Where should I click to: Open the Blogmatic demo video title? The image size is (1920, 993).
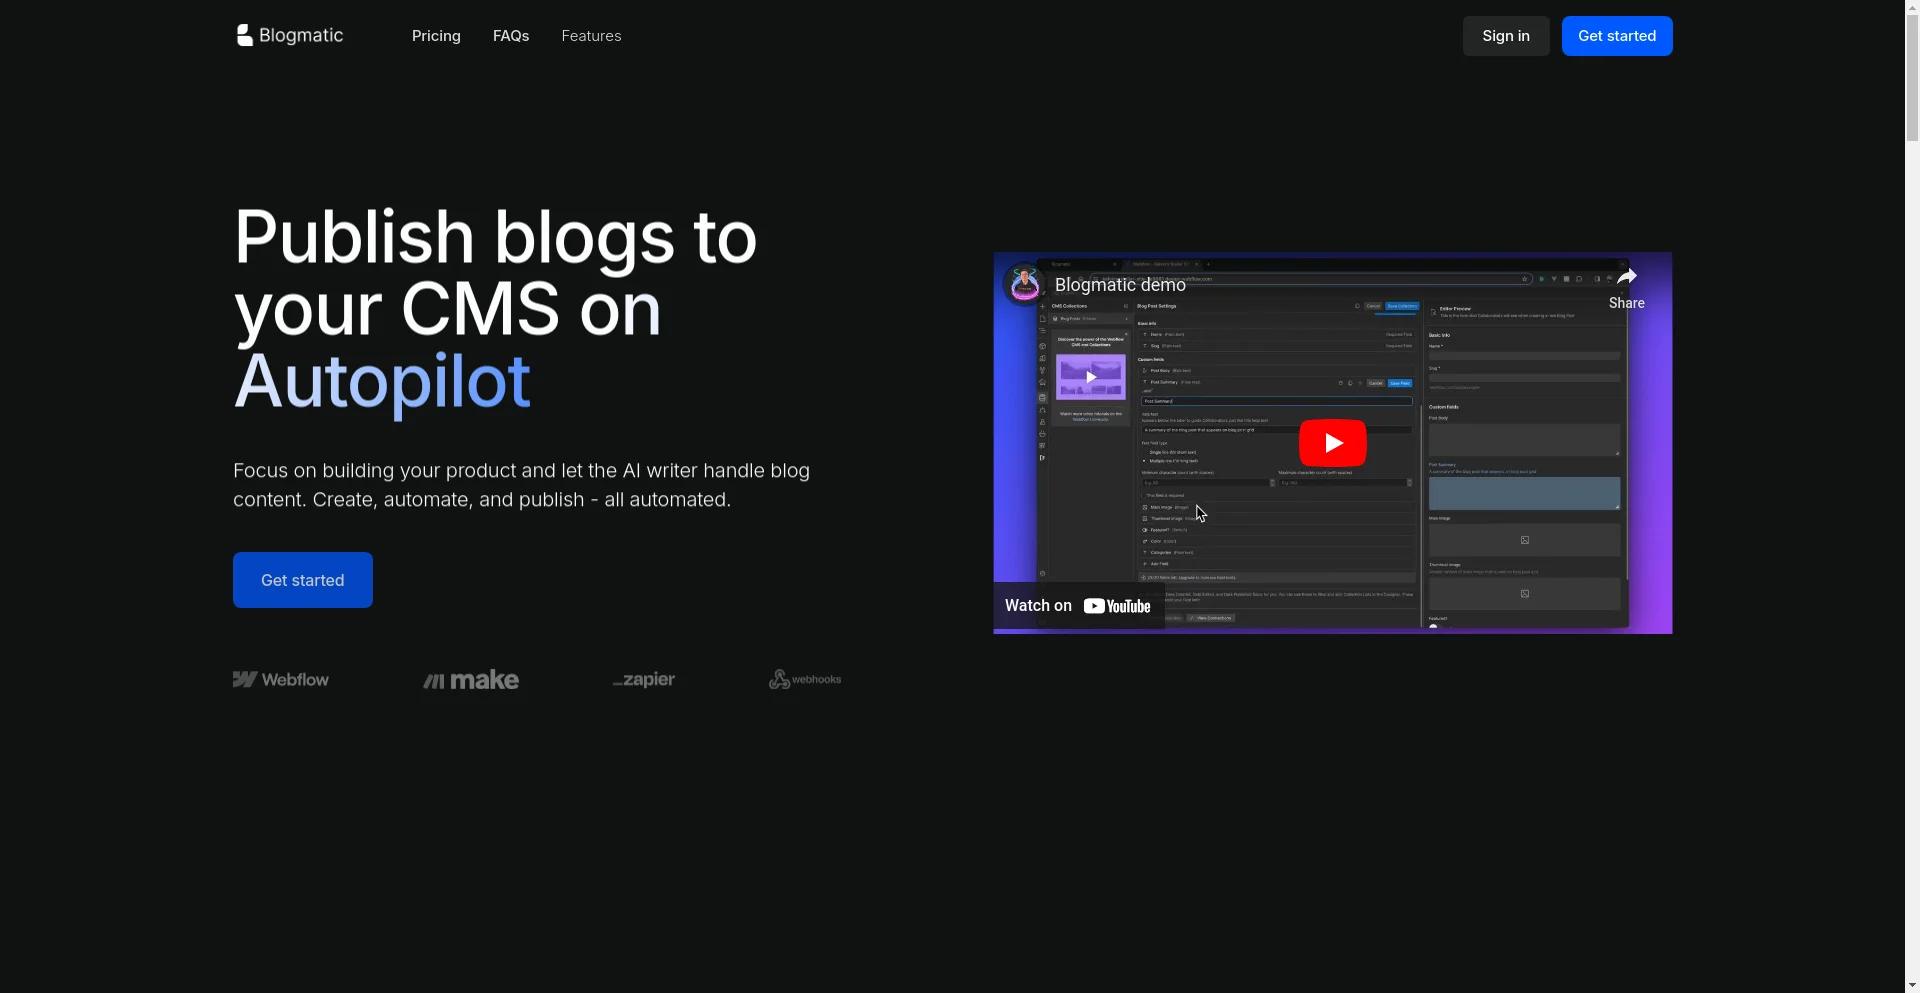pos(1120,285)
